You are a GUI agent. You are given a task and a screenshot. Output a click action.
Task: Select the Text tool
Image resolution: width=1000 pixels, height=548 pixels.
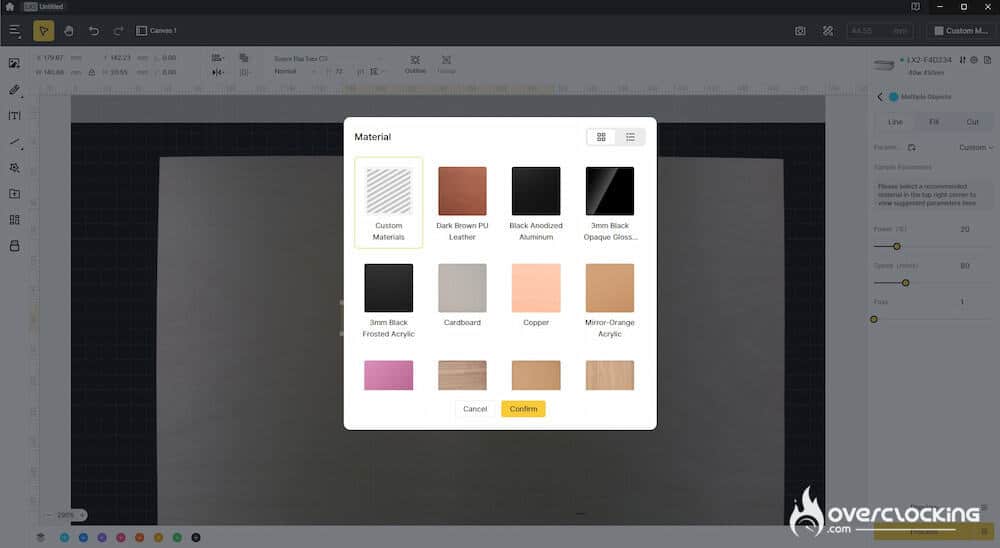point(14,115)
